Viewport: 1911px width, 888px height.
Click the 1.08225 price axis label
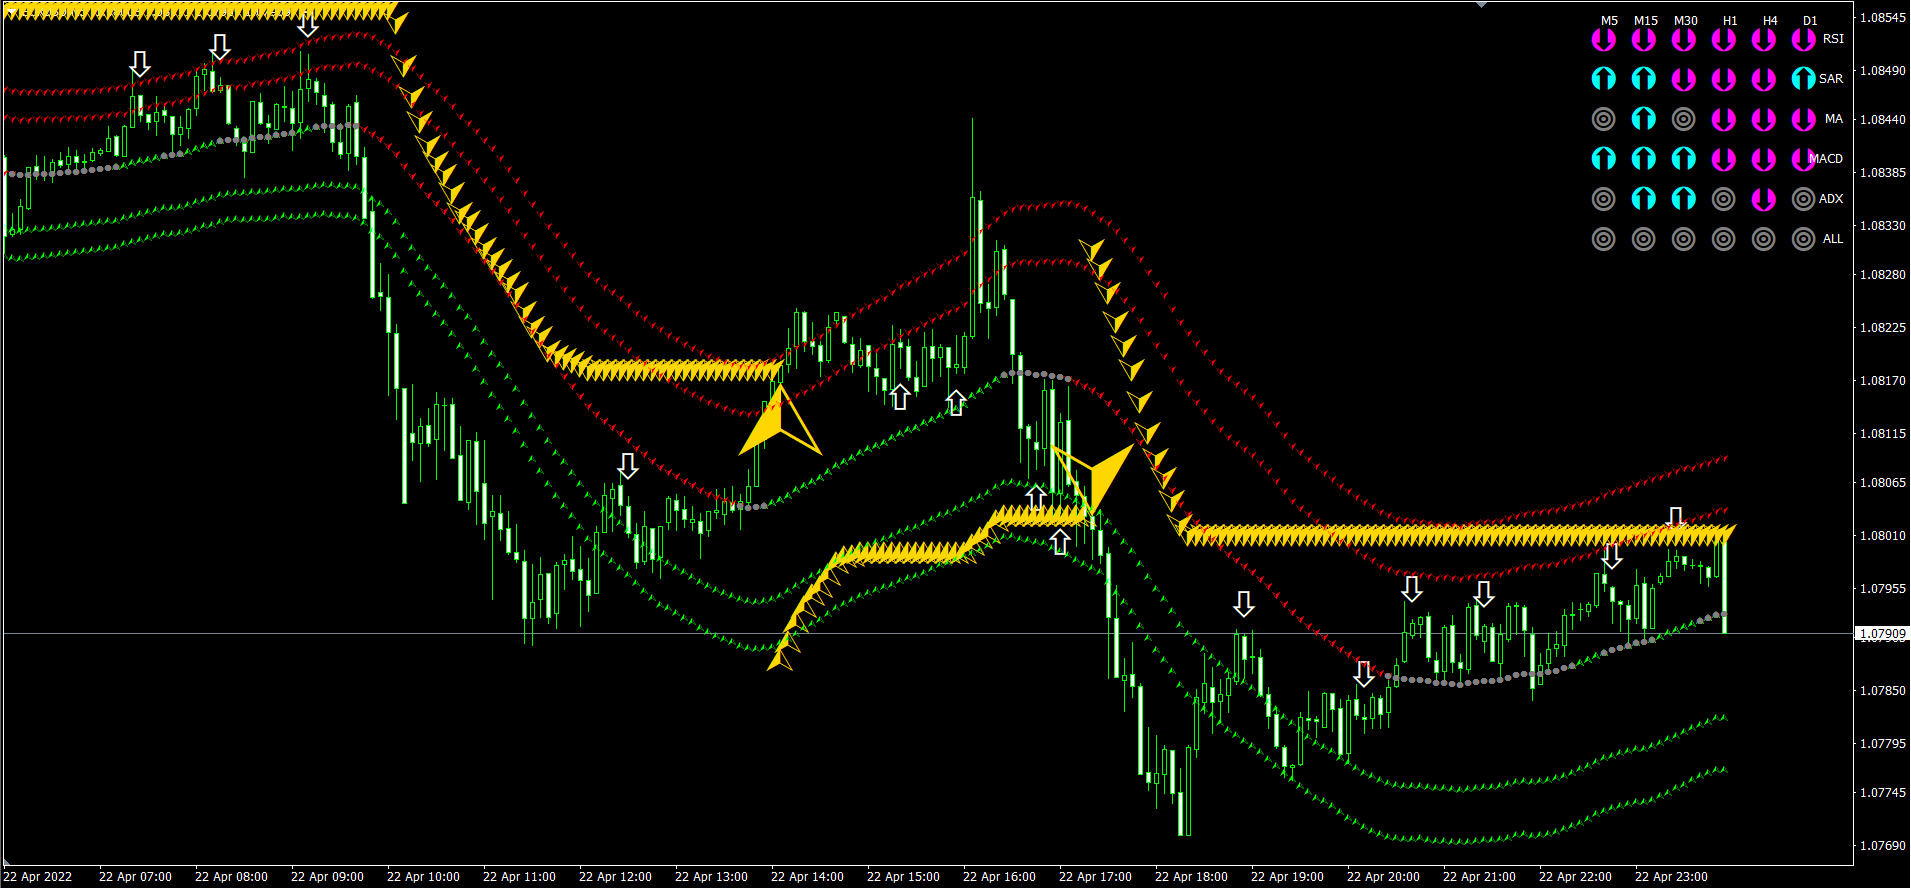(x=1882, y=328)
